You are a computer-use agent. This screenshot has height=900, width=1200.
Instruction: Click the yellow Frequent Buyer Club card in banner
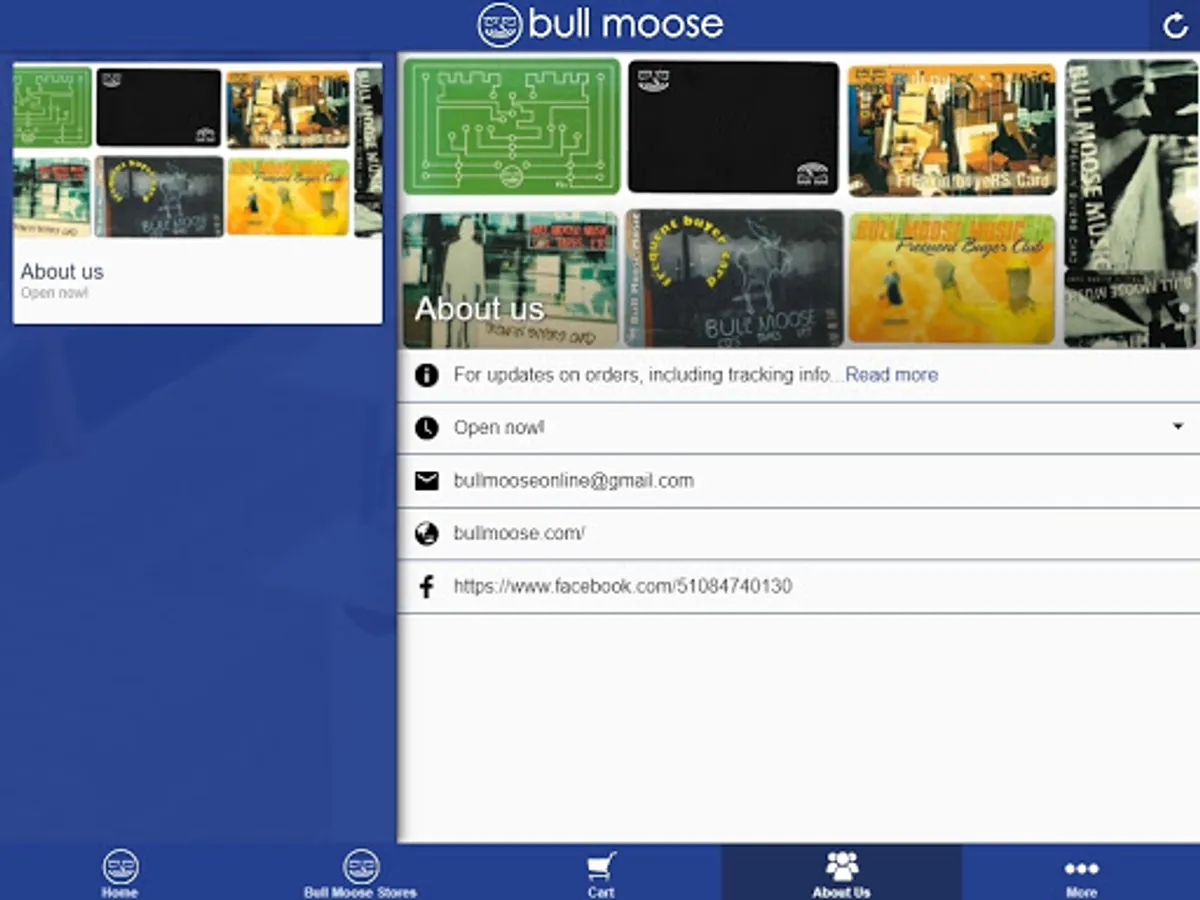952,279
